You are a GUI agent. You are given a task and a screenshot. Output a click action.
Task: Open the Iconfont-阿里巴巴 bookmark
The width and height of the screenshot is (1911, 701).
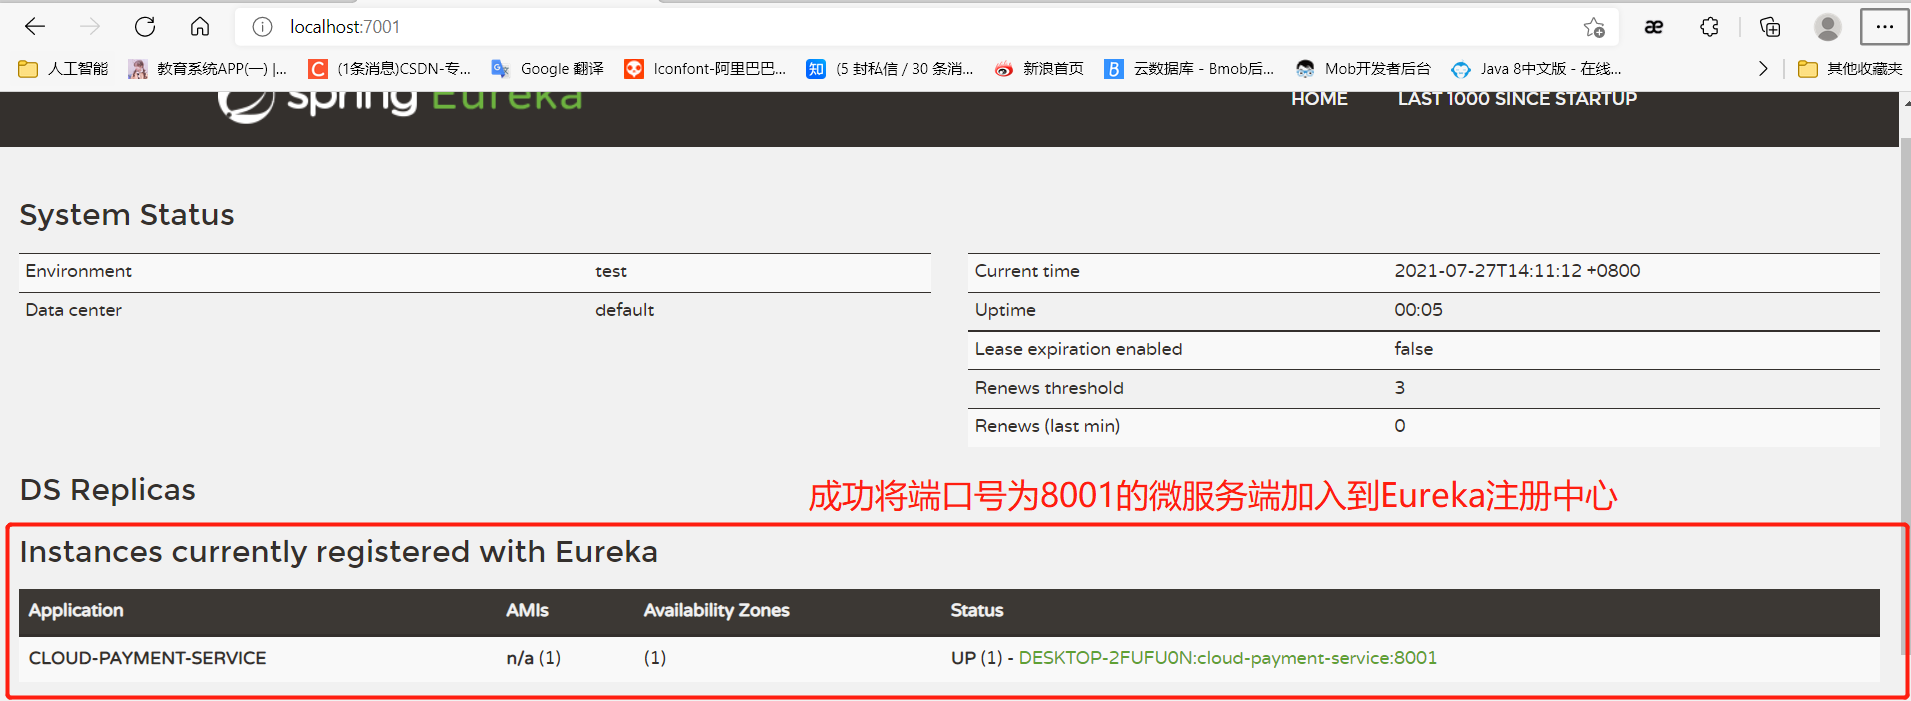[705, 69]
